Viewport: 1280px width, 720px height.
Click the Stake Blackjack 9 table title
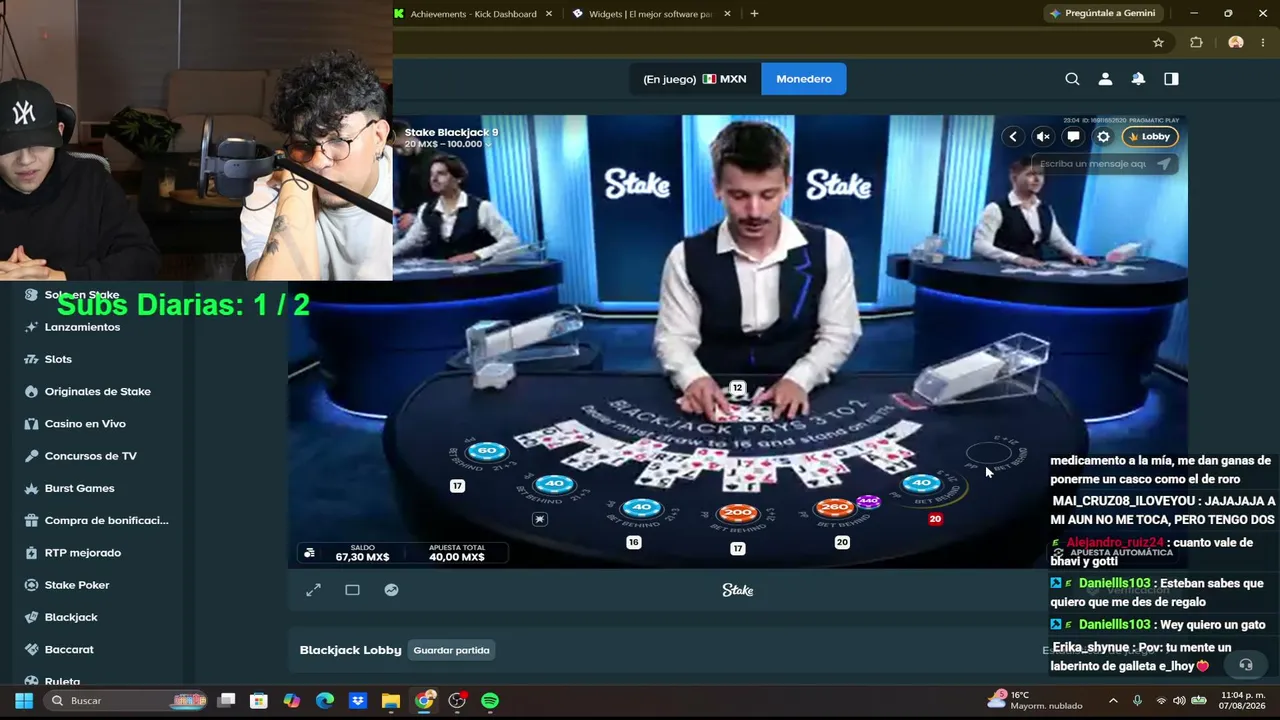pyautogui.click(x=451, y=132)
